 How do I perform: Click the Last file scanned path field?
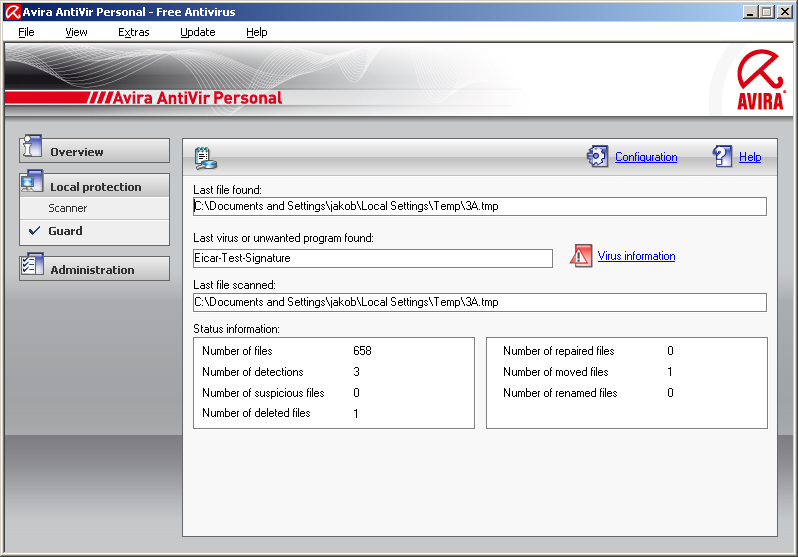pyautogui.click(x=479, y=302)
